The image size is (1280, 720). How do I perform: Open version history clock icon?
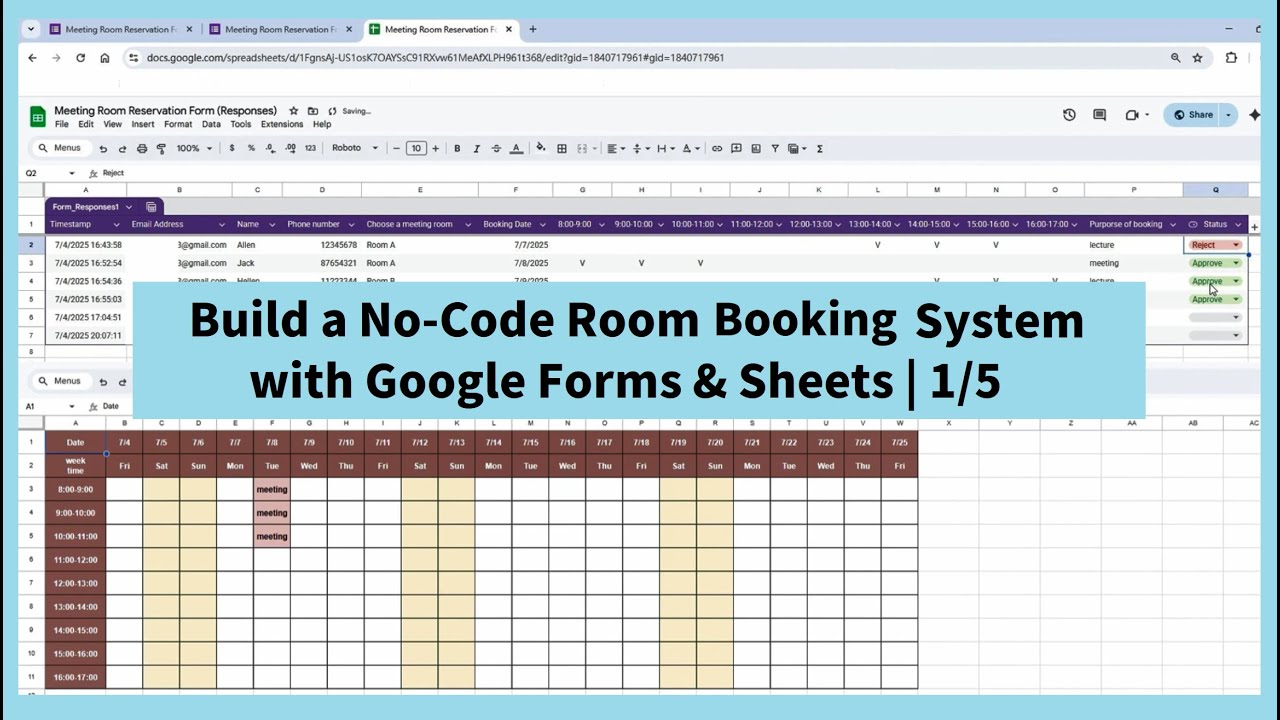pyautogui.click(x=1069, y=115)
